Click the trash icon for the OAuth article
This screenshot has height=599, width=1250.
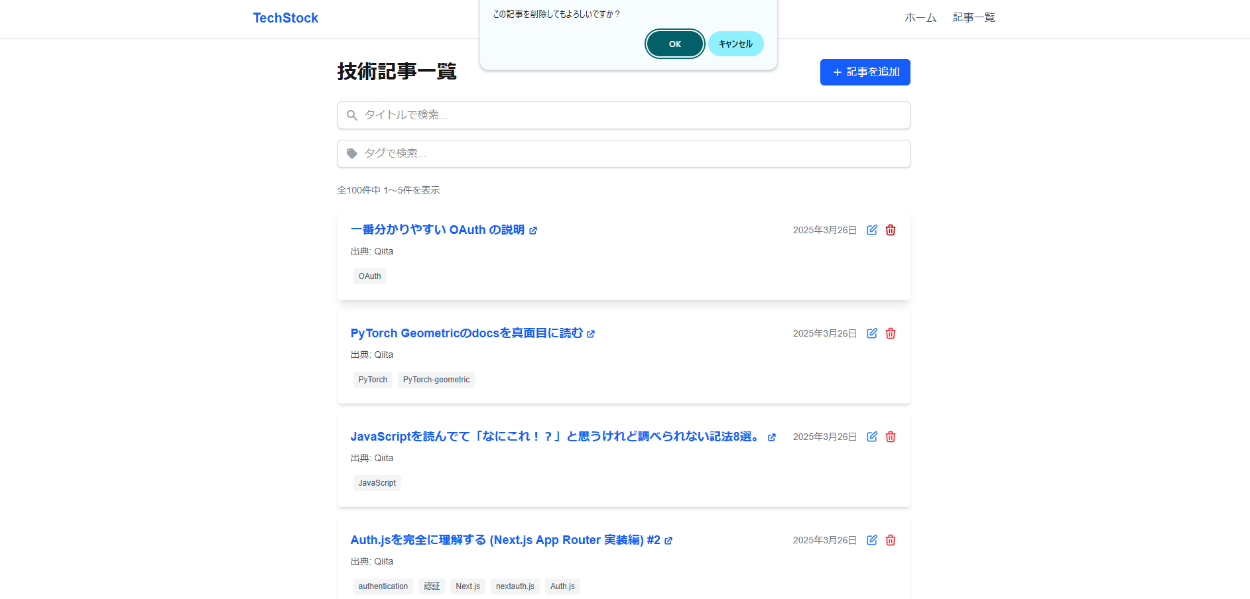[x=891, y=230]
